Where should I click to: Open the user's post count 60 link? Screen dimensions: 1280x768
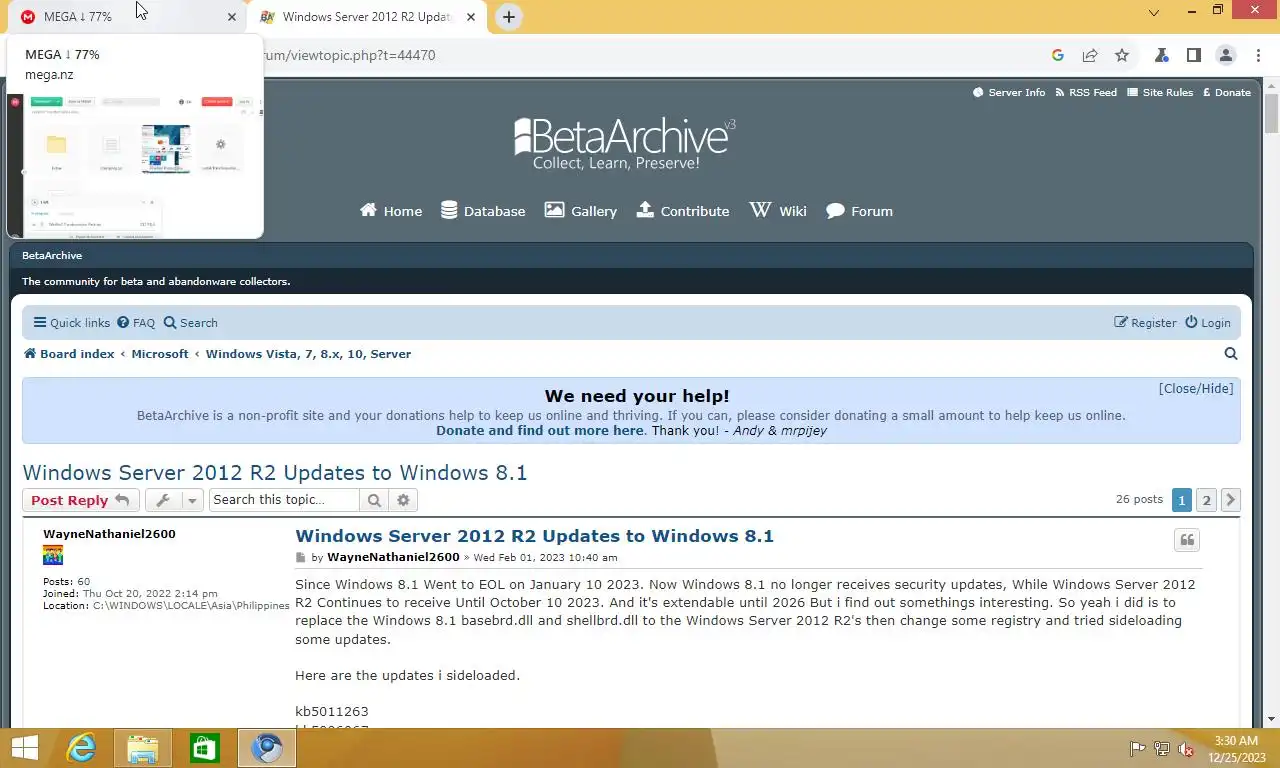pos(83,581)
